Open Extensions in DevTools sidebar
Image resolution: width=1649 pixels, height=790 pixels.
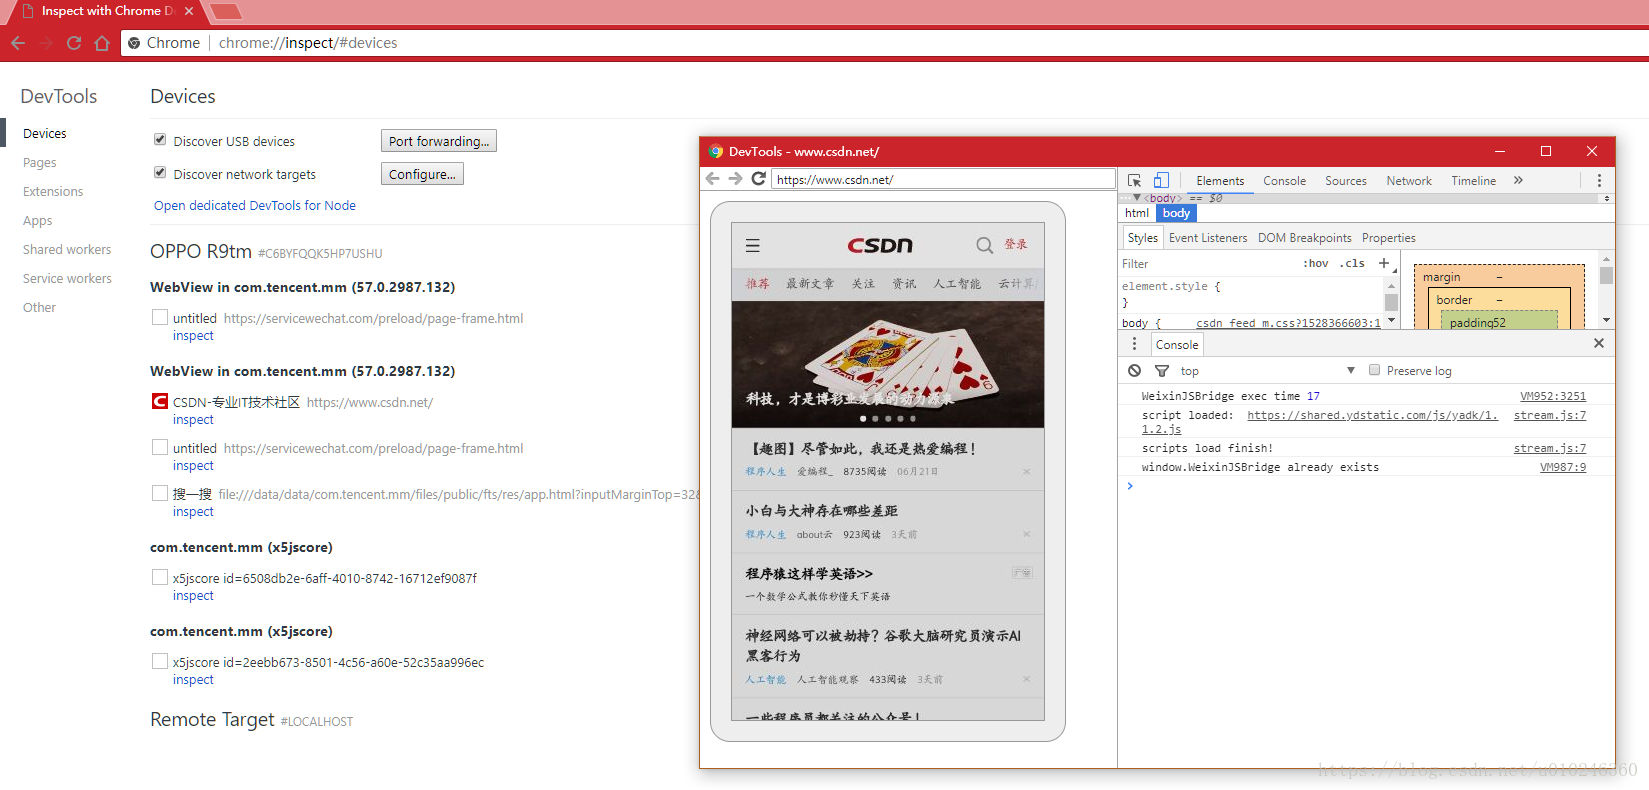click(53, 192)
